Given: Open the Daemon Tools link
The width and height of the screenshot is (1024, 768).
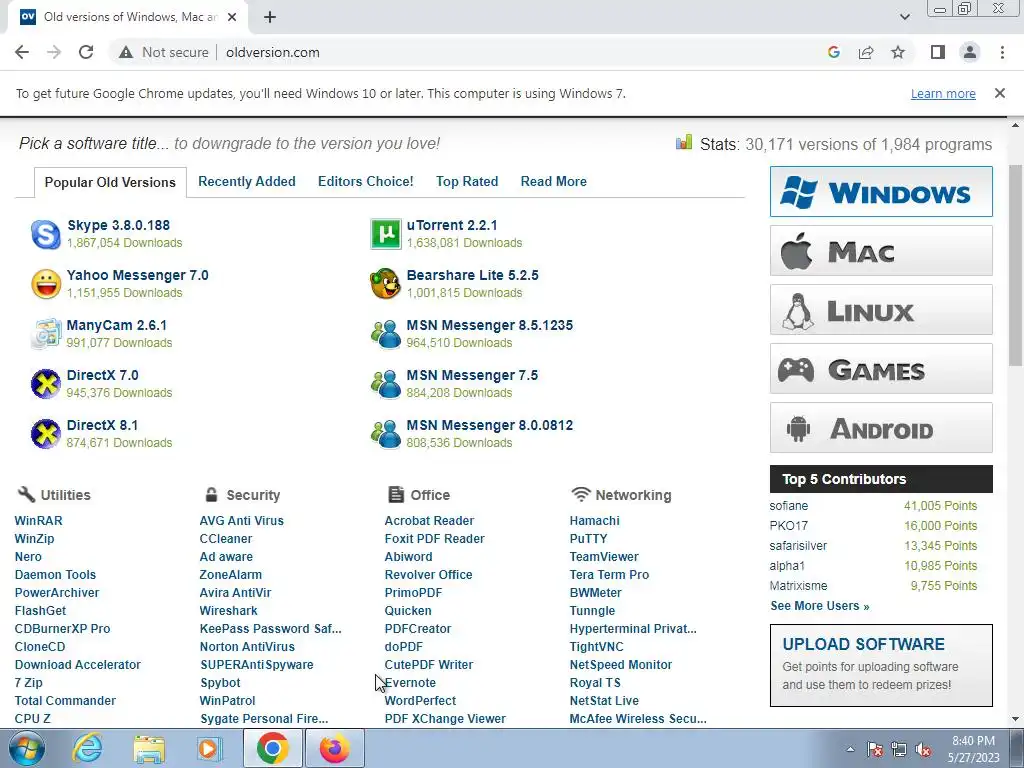Looking at the screenshot, I should coord(55,575).
